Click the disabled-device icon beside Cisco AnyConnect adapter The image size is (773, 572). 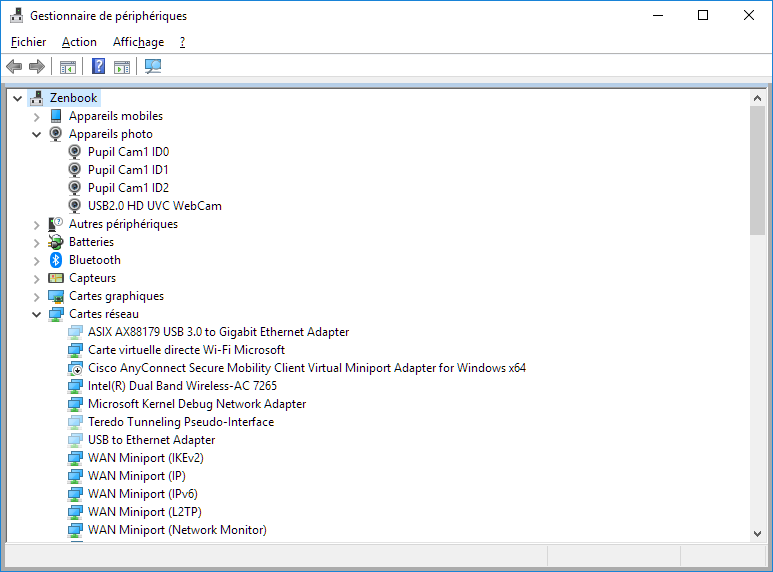pyautogui.click(x=75, y=368)
